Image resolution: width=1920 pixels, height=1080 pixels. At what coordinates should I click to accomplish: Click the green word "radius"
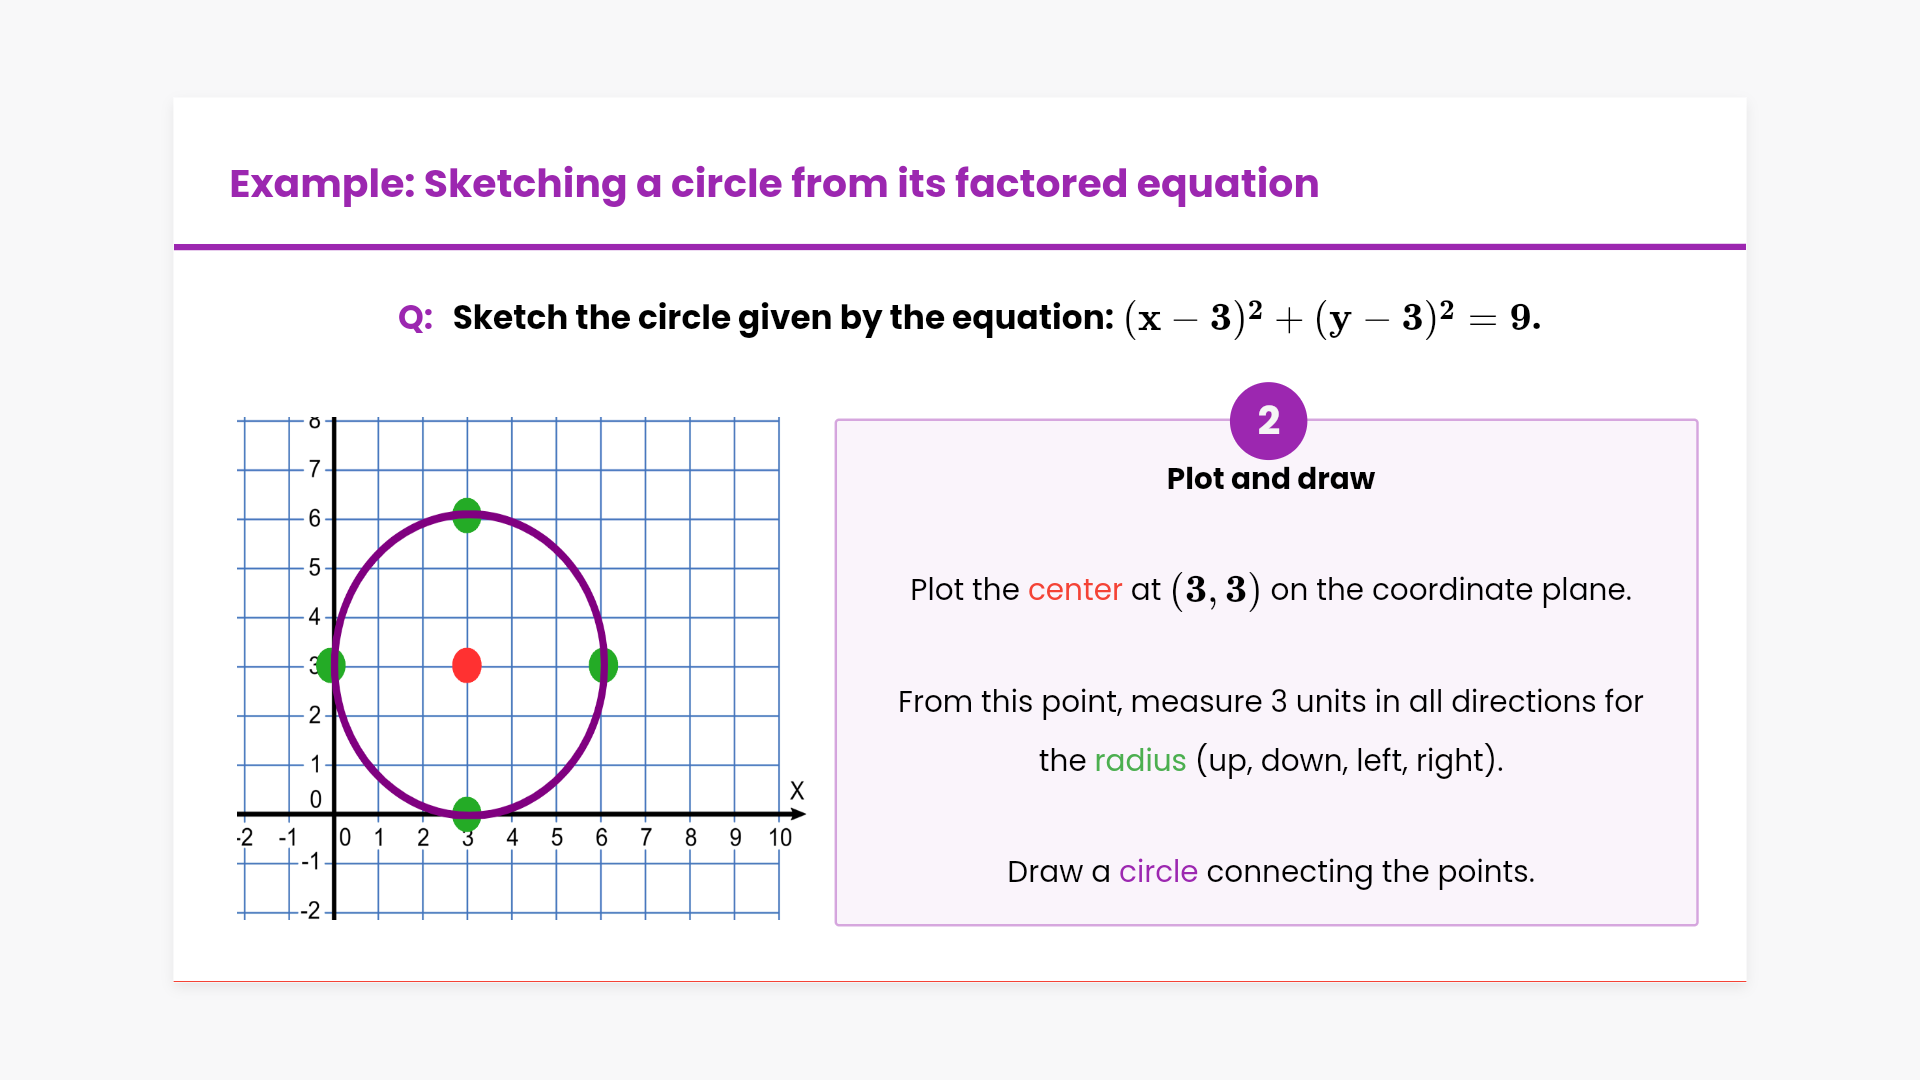point(1140,761)
